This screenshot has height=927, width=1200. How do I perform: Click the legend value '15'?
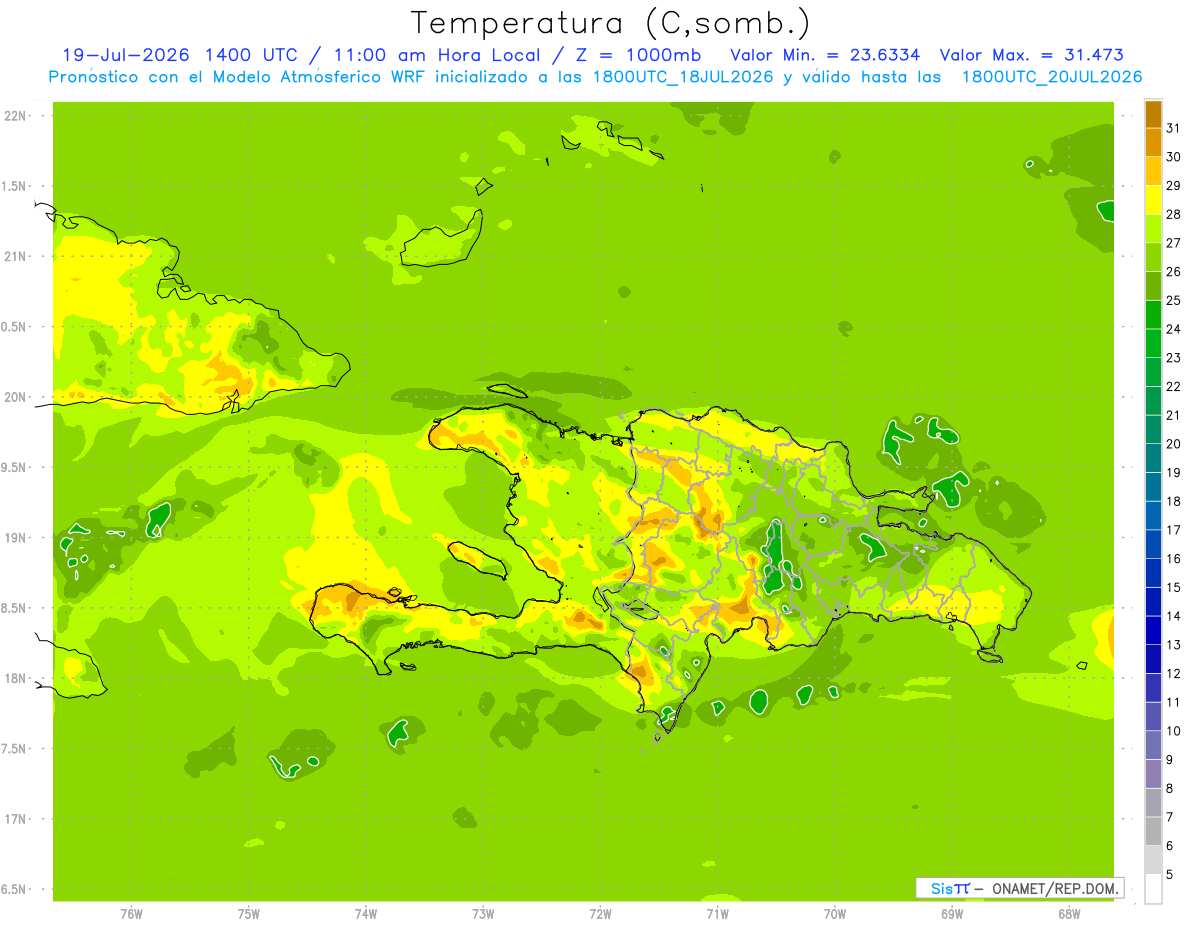tap(1173, 588)
